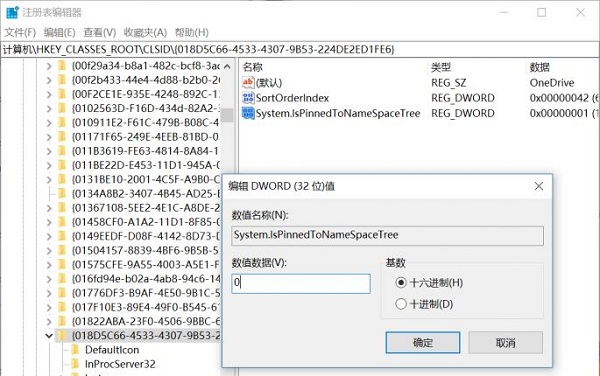Click the tree pane scrollbar thumb
Image resolution: width=600 pixels, height=376 pixels.
click(x=227, y=115)
